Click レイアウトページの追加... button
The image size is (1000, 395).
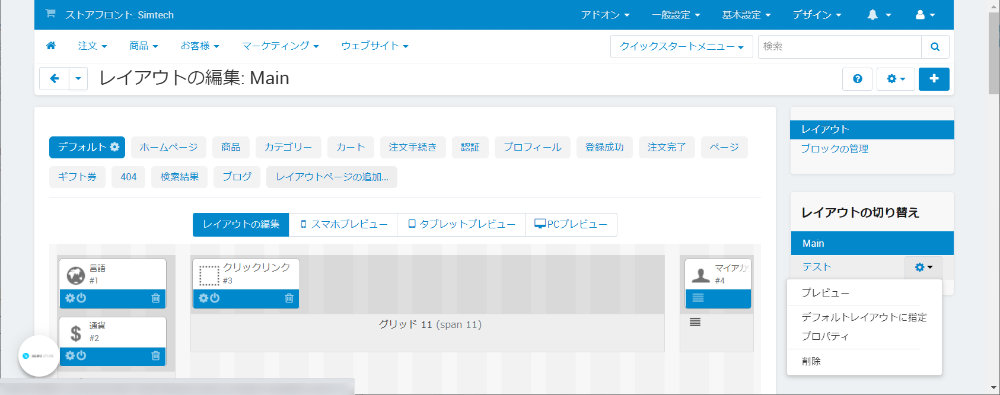tap(332, 177)
